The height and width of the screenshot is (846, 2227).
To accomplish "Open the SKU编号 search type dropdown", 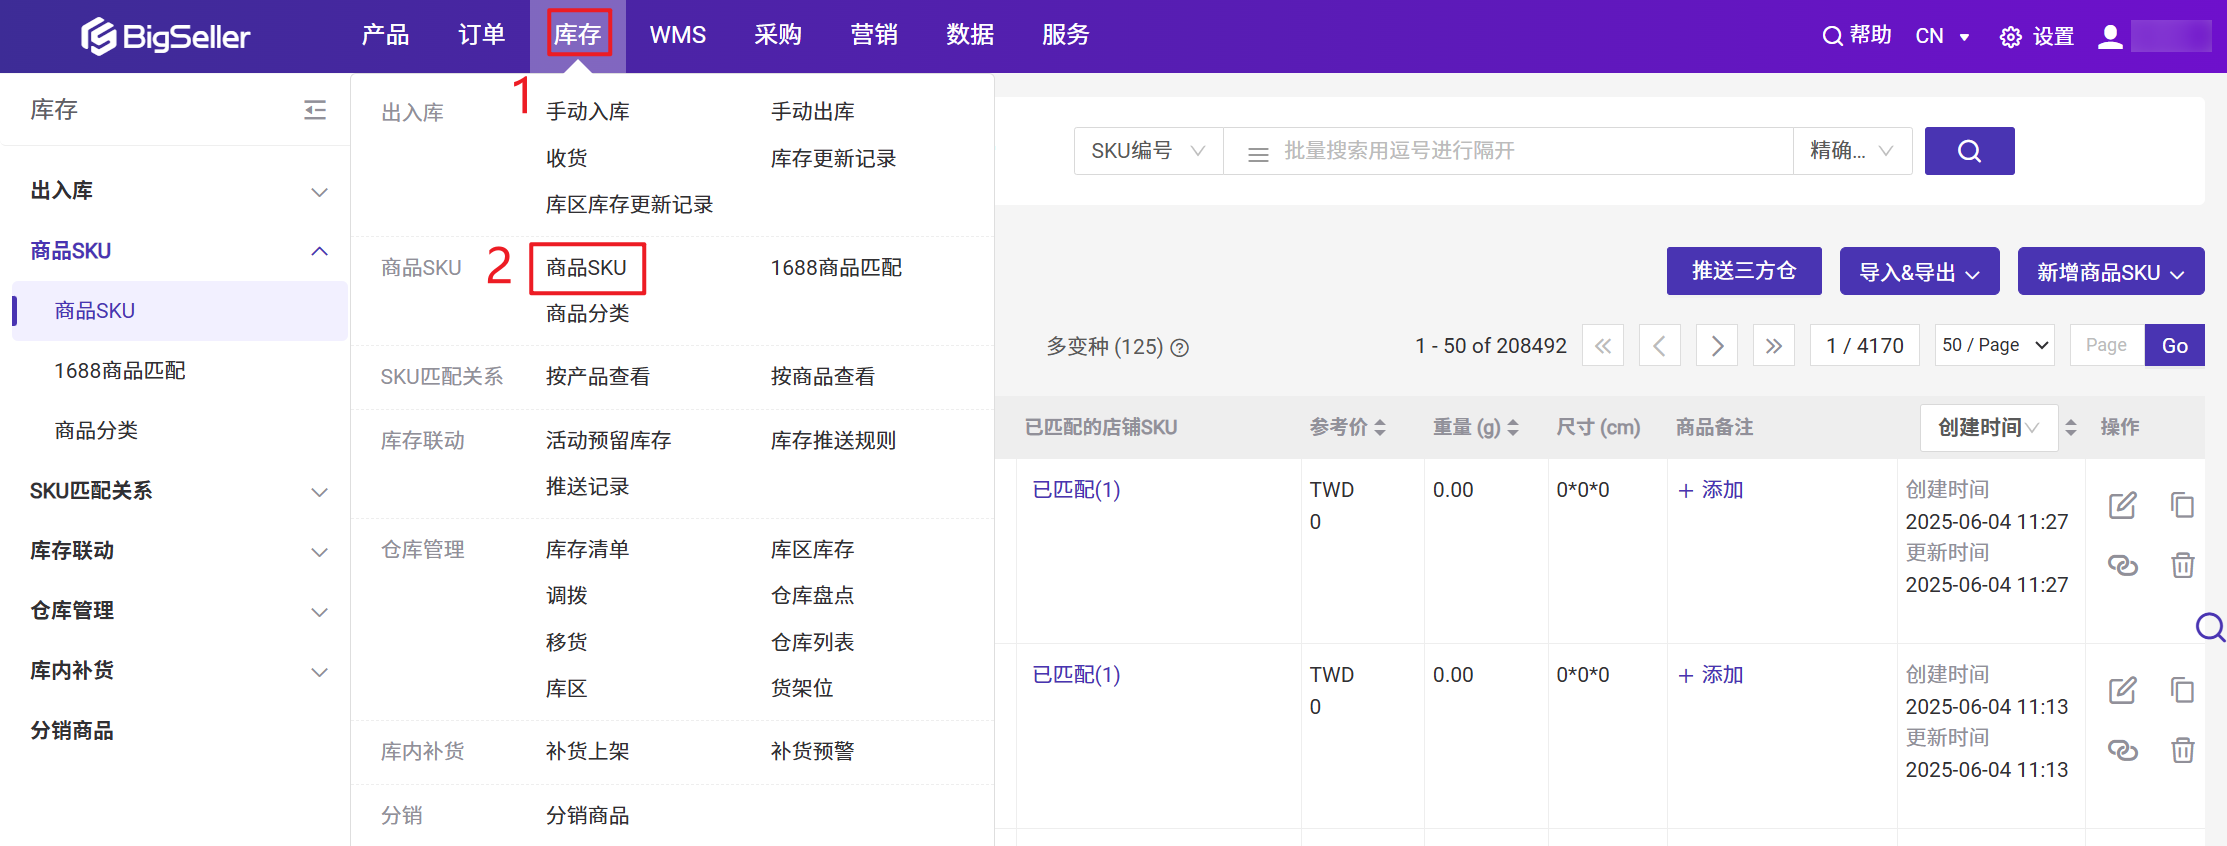I will click(1148, 151).
